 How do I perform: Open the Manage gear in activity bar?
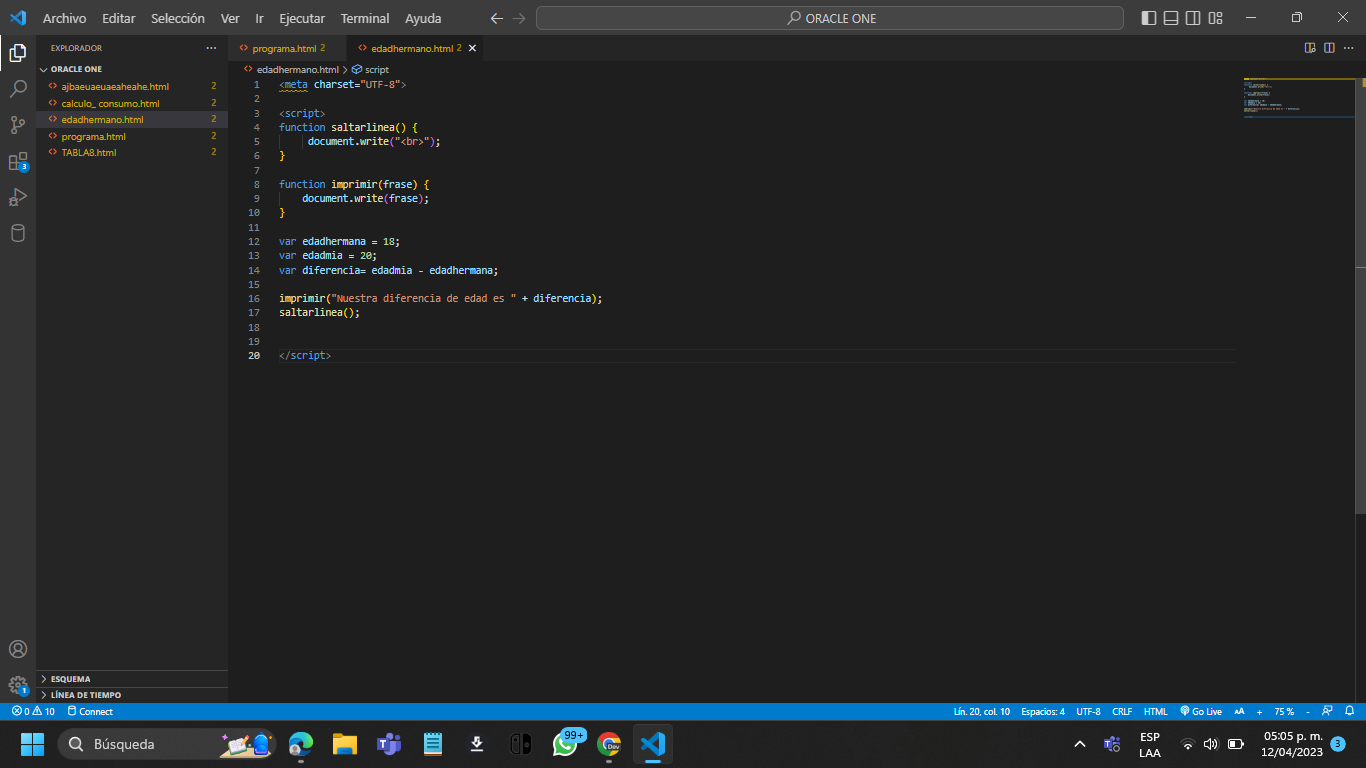coord(18,685)
